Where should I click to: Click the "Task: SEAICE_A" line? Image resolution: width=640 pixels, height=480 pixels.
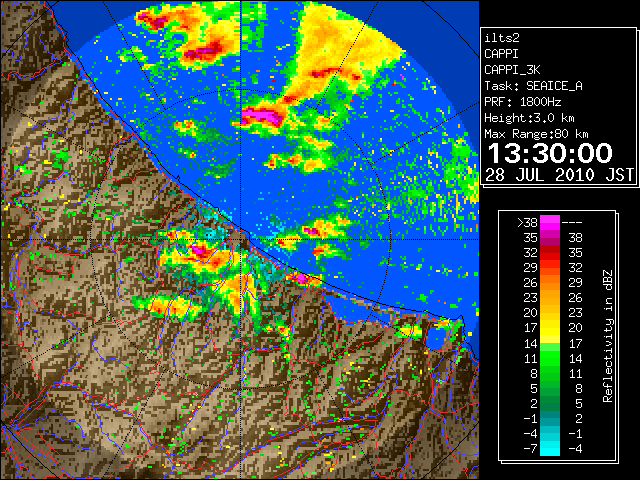pos(533,86)
